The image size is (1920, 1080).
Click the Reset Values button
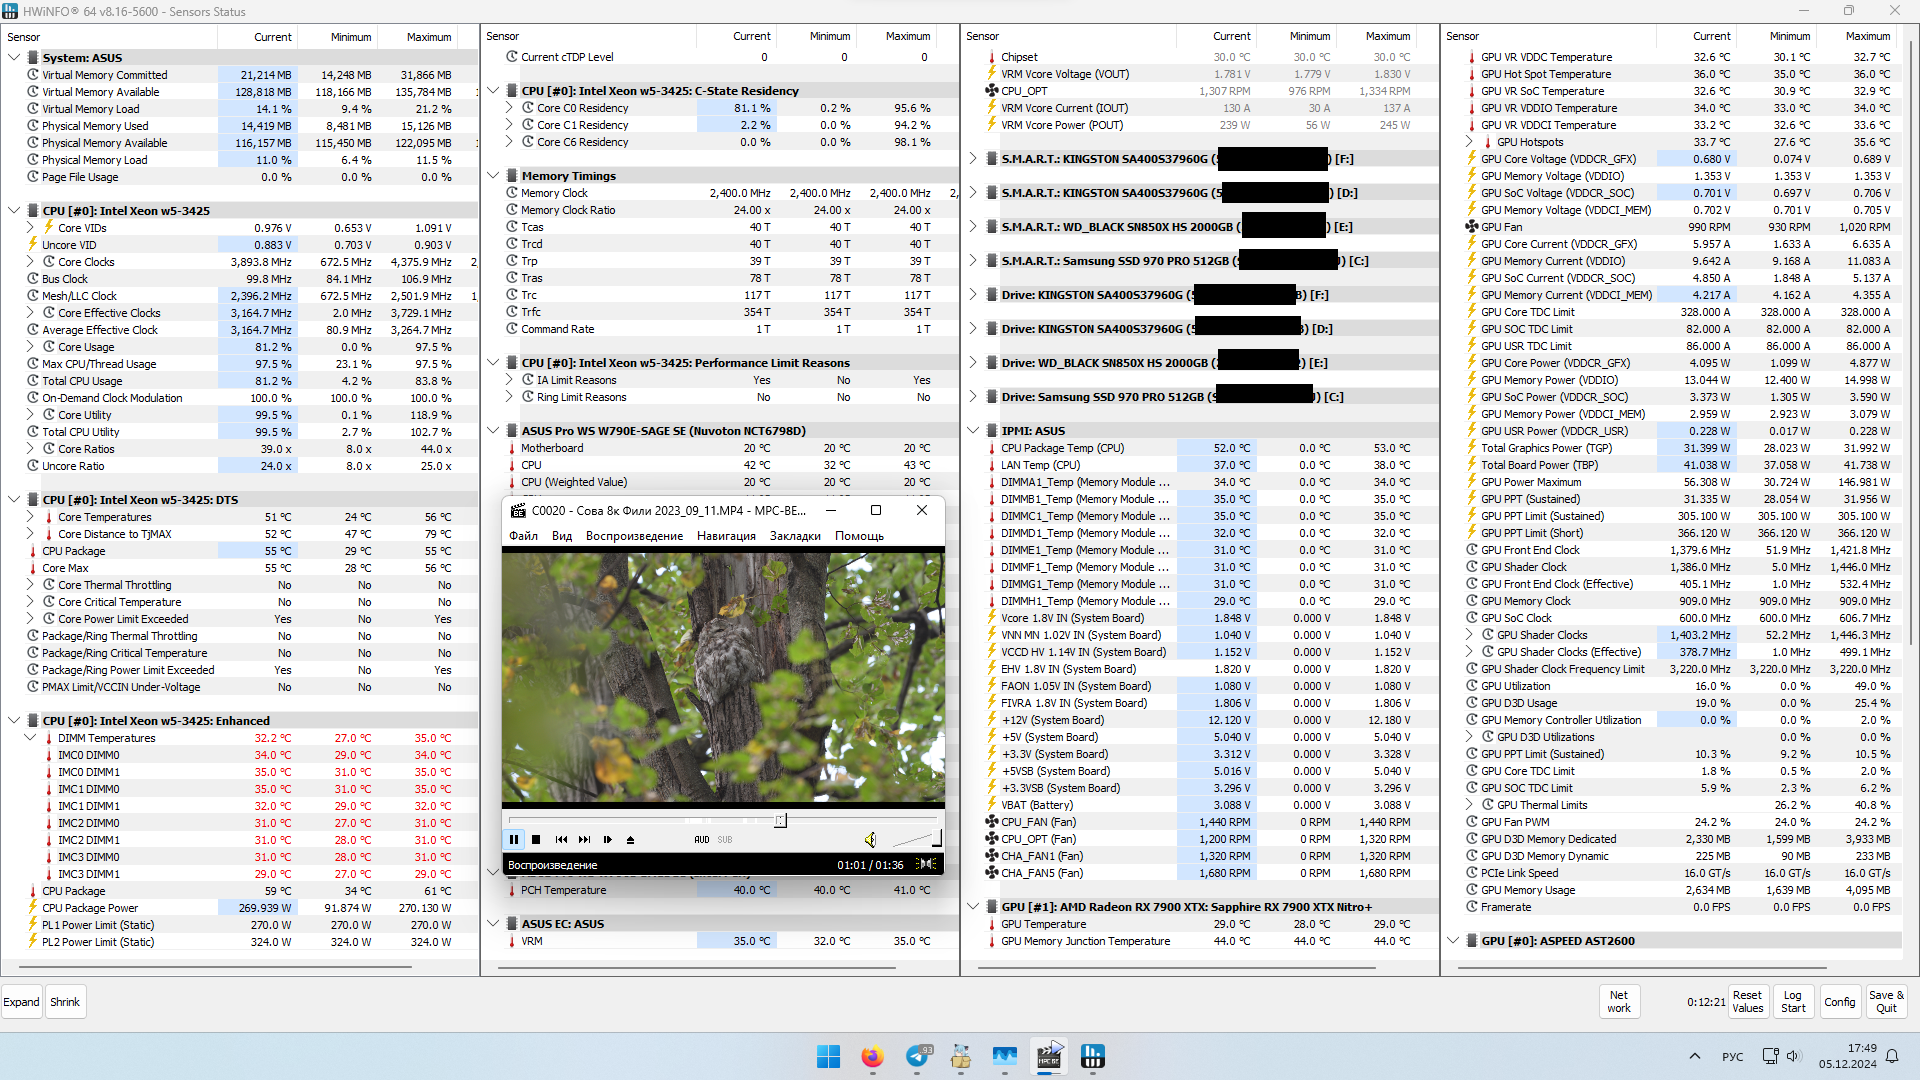[1747, 1002]
